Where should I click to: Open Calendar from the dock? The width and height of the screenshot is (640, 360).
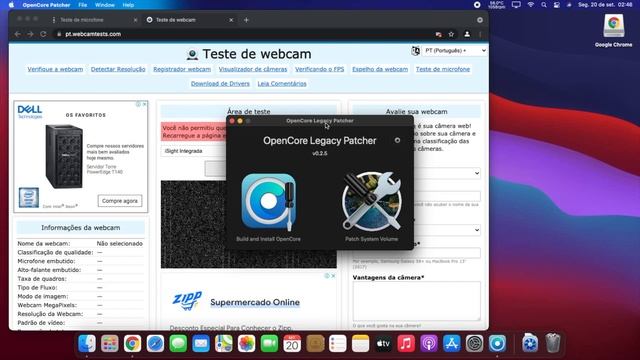(292, 344)
